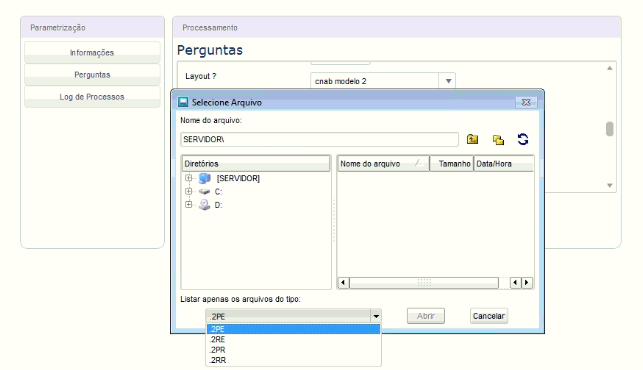Open Log de Processos

click(x=92, y=97)
